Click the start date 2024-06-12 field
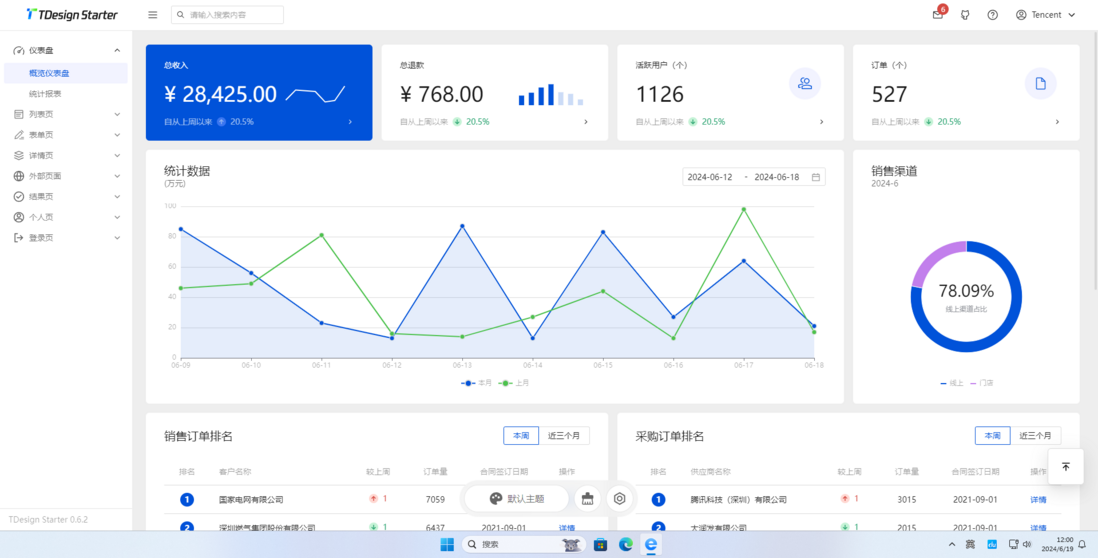The width and height of the screenshot is (1098, 558). click(x=710, y=177)
